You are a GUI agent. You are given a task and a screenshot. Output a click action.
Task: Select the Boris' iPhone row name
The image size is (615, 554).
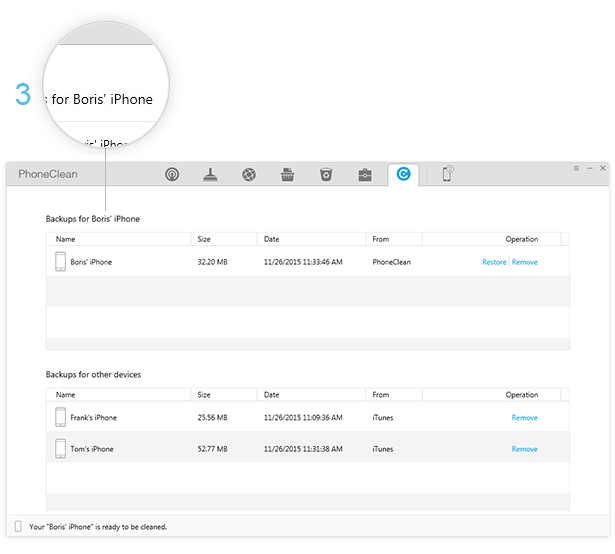coord(91,262)
